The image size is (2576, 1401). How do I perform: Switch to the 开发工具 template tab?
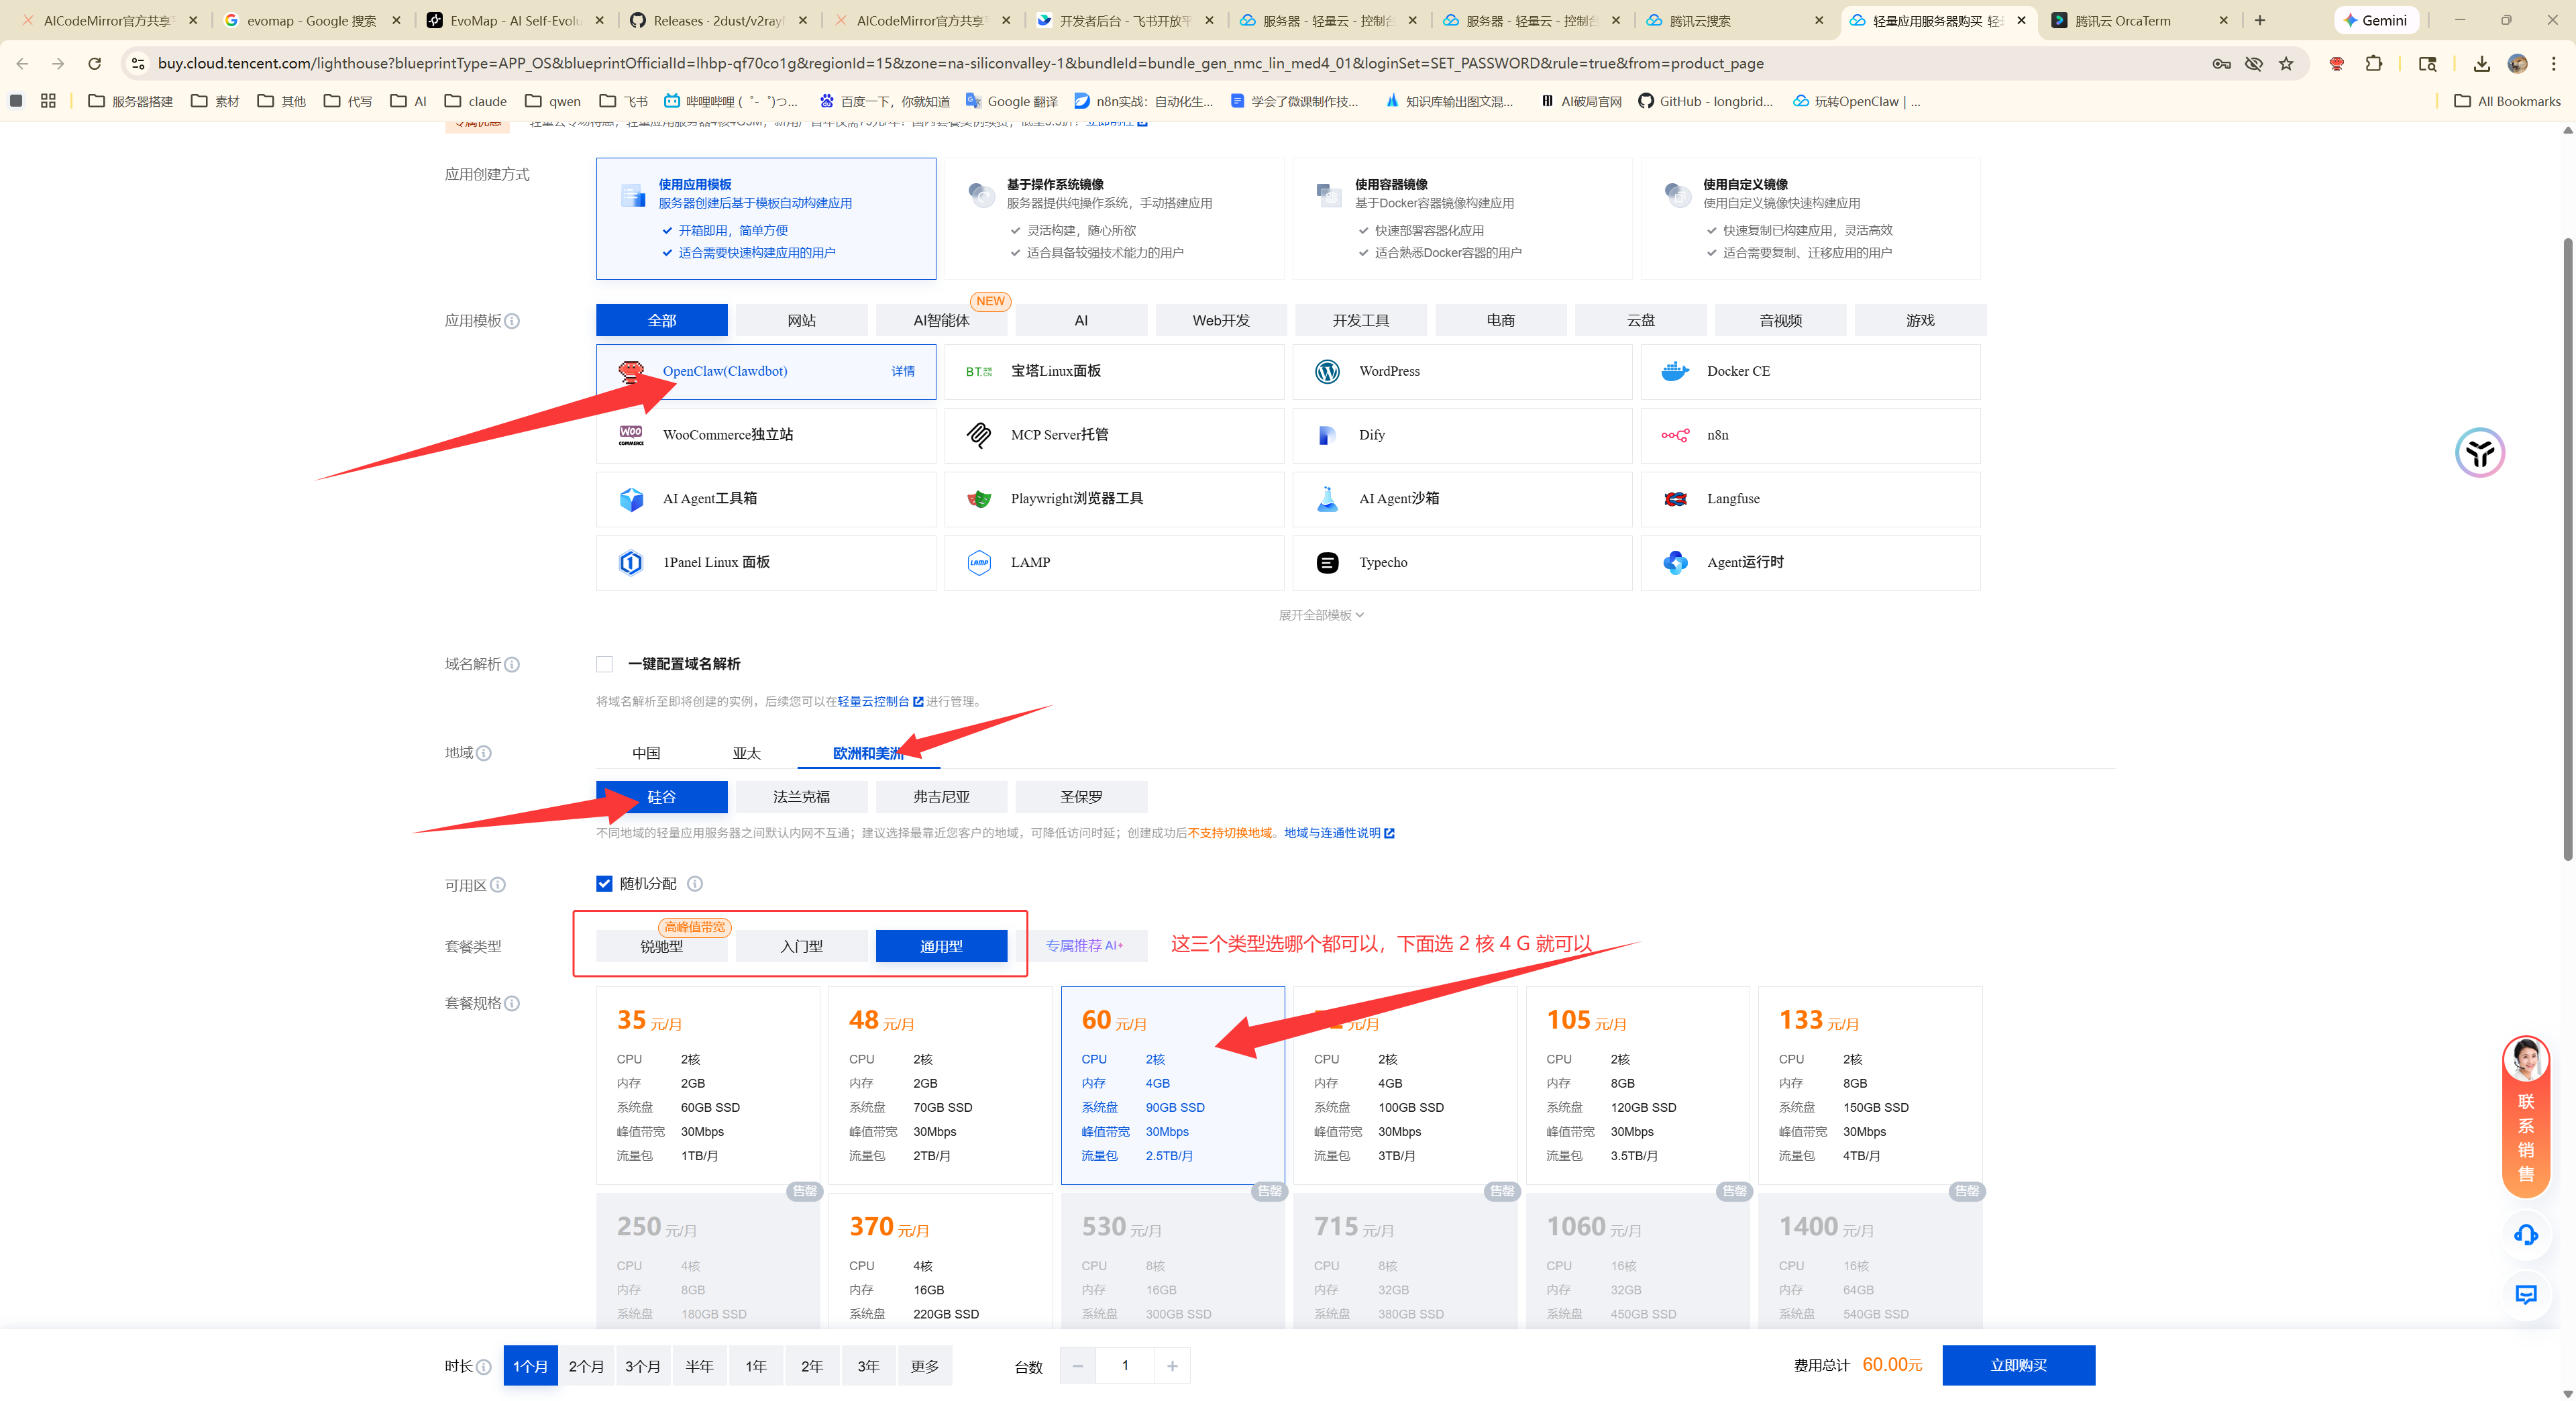click(x=1360, y=321)
